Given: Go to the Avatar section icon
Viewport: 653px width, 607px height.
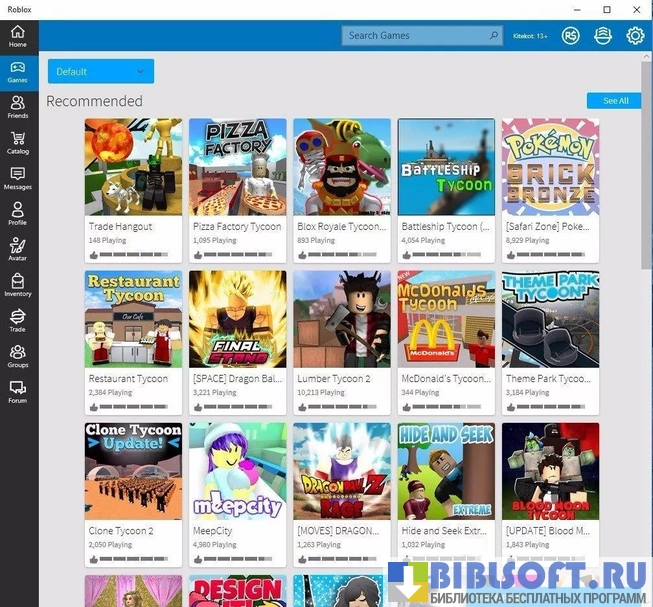Looking at the screenshot, I should [18, 247].
